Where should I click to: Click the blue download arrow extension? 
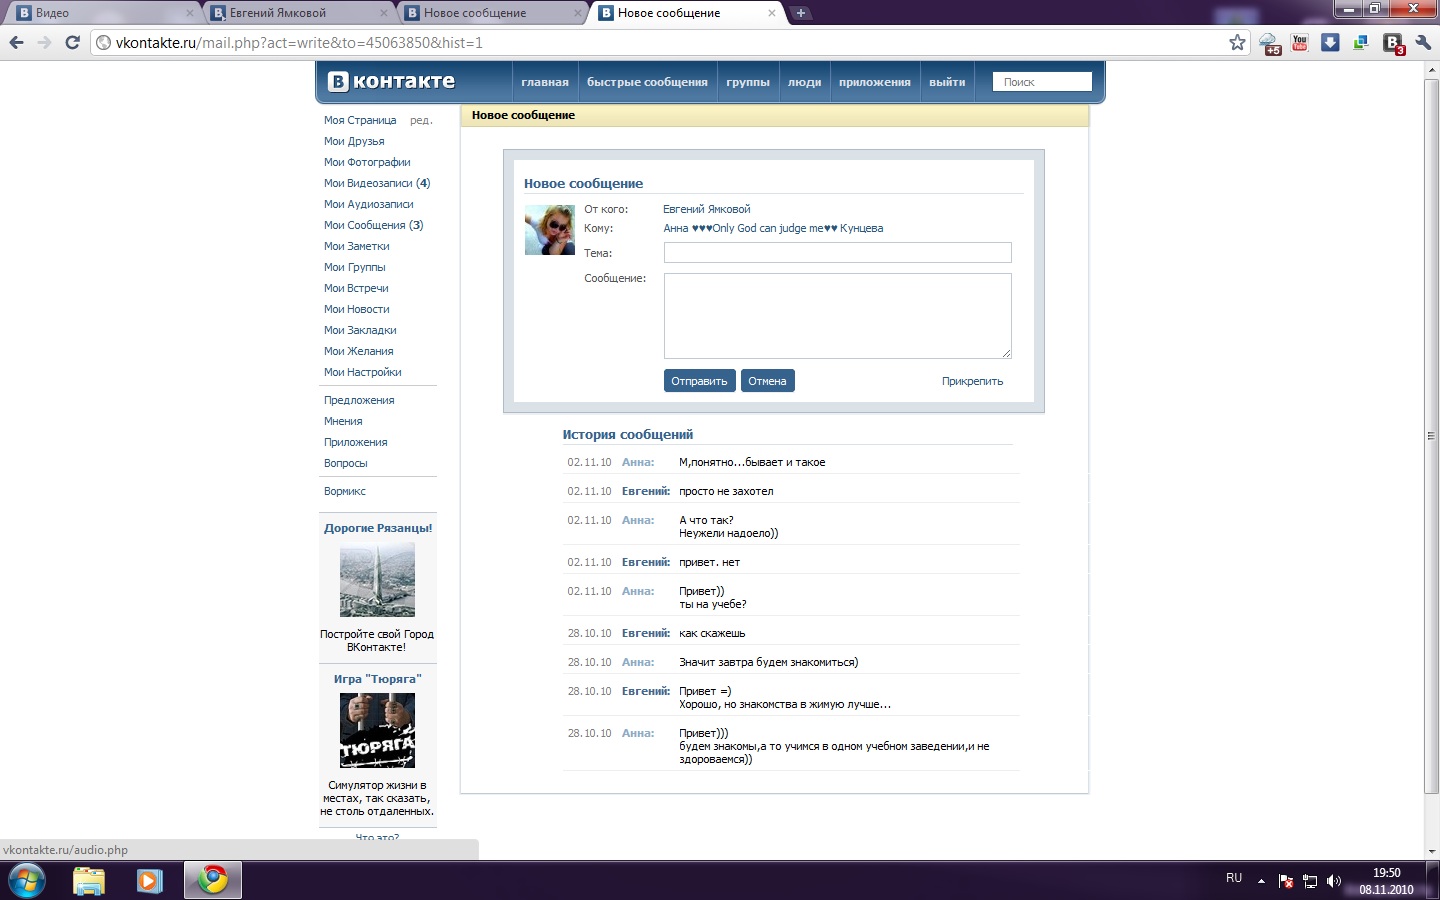pos(1330,43)
